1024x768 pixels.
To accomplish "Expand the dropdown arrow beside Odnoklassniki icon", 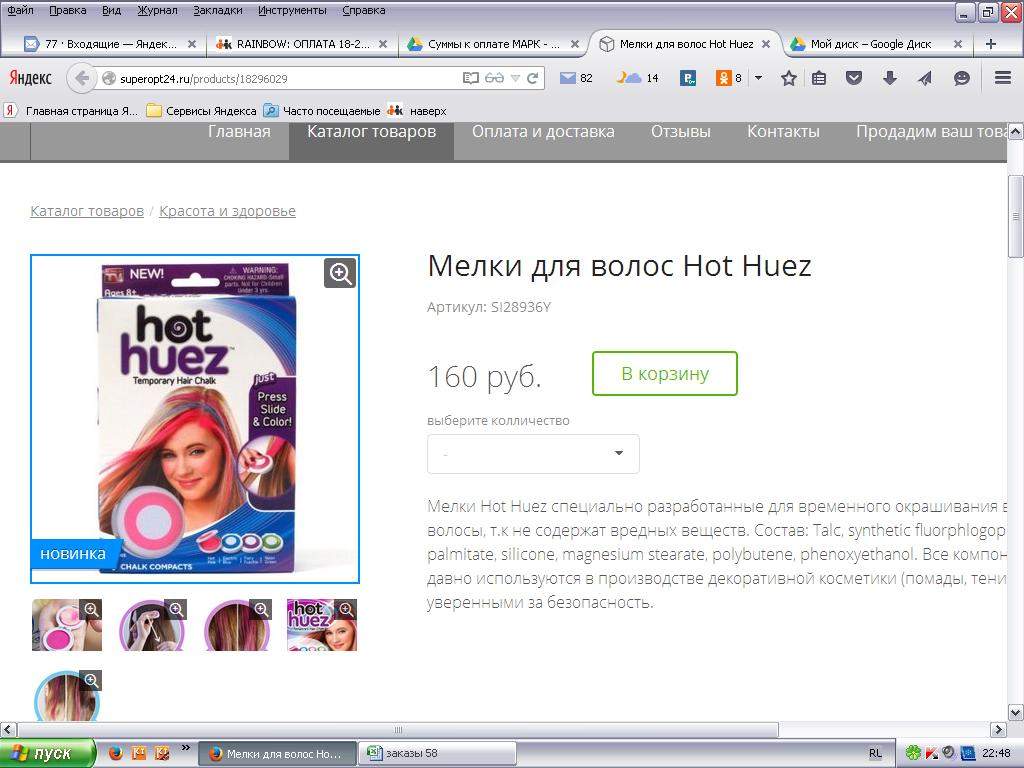I will click(758, 78).
